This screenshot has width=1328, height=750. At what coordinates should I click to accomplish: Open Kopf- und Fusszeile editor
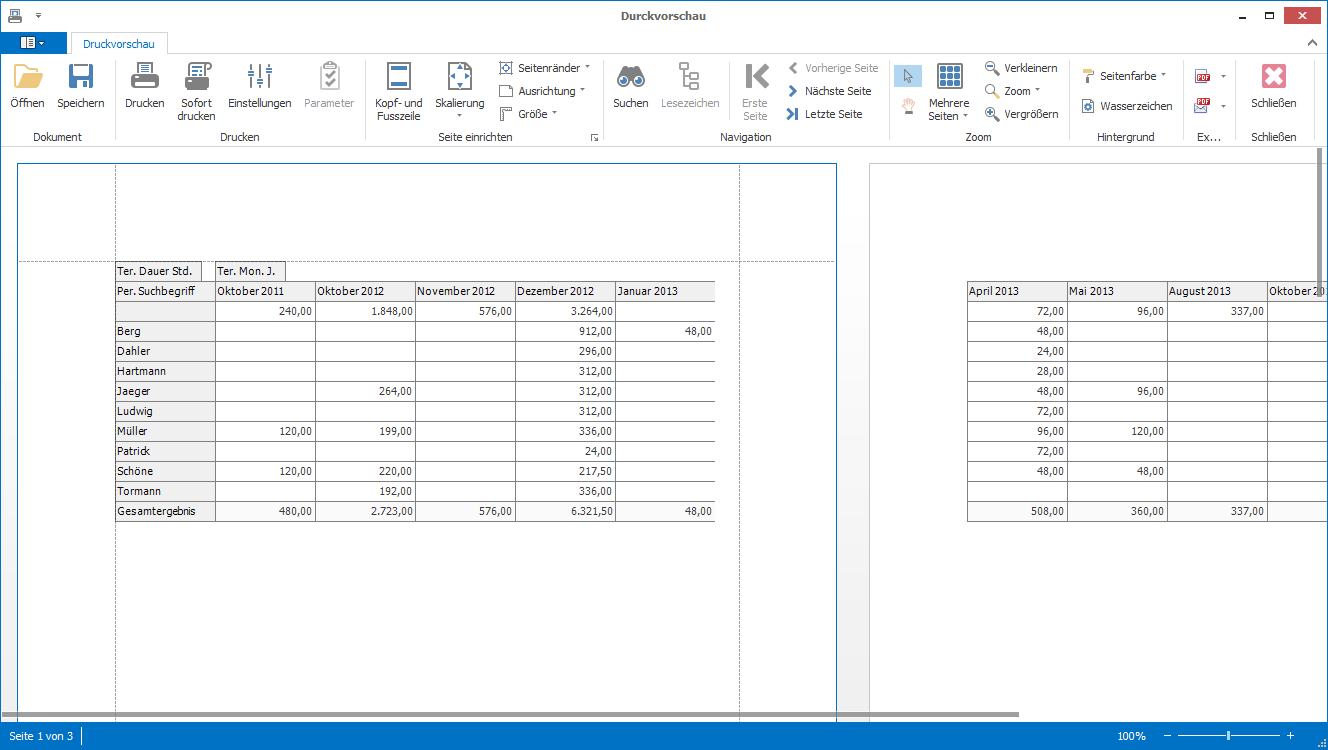point(399,78)
